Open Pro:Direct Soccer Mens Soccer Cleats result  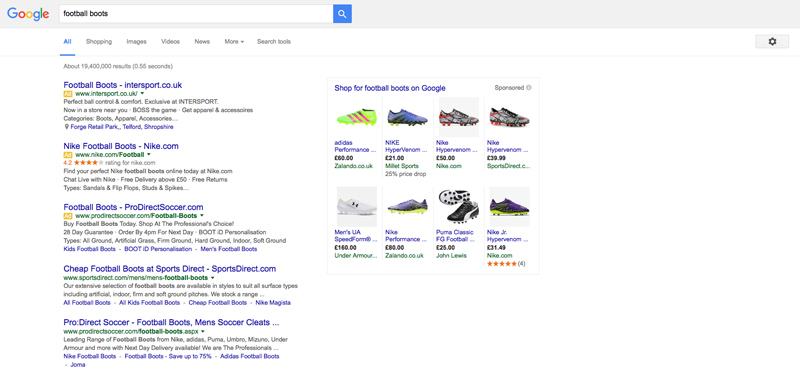pos(171,322)
